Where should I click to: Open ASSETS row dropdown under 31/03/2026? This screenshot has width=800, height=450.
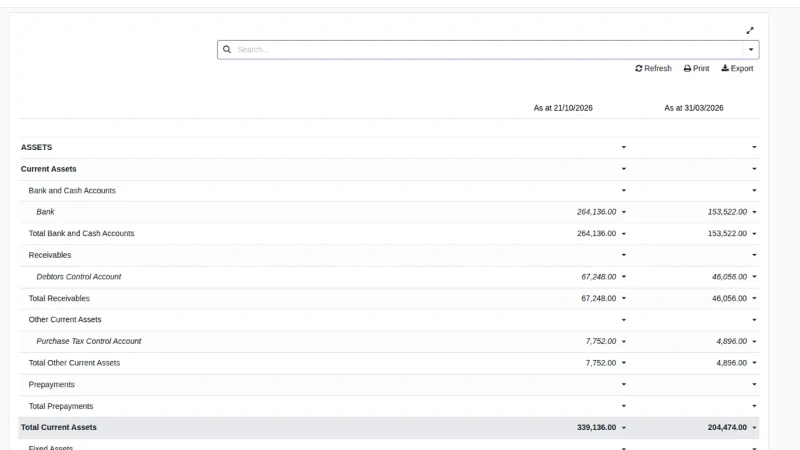point(754,147)
